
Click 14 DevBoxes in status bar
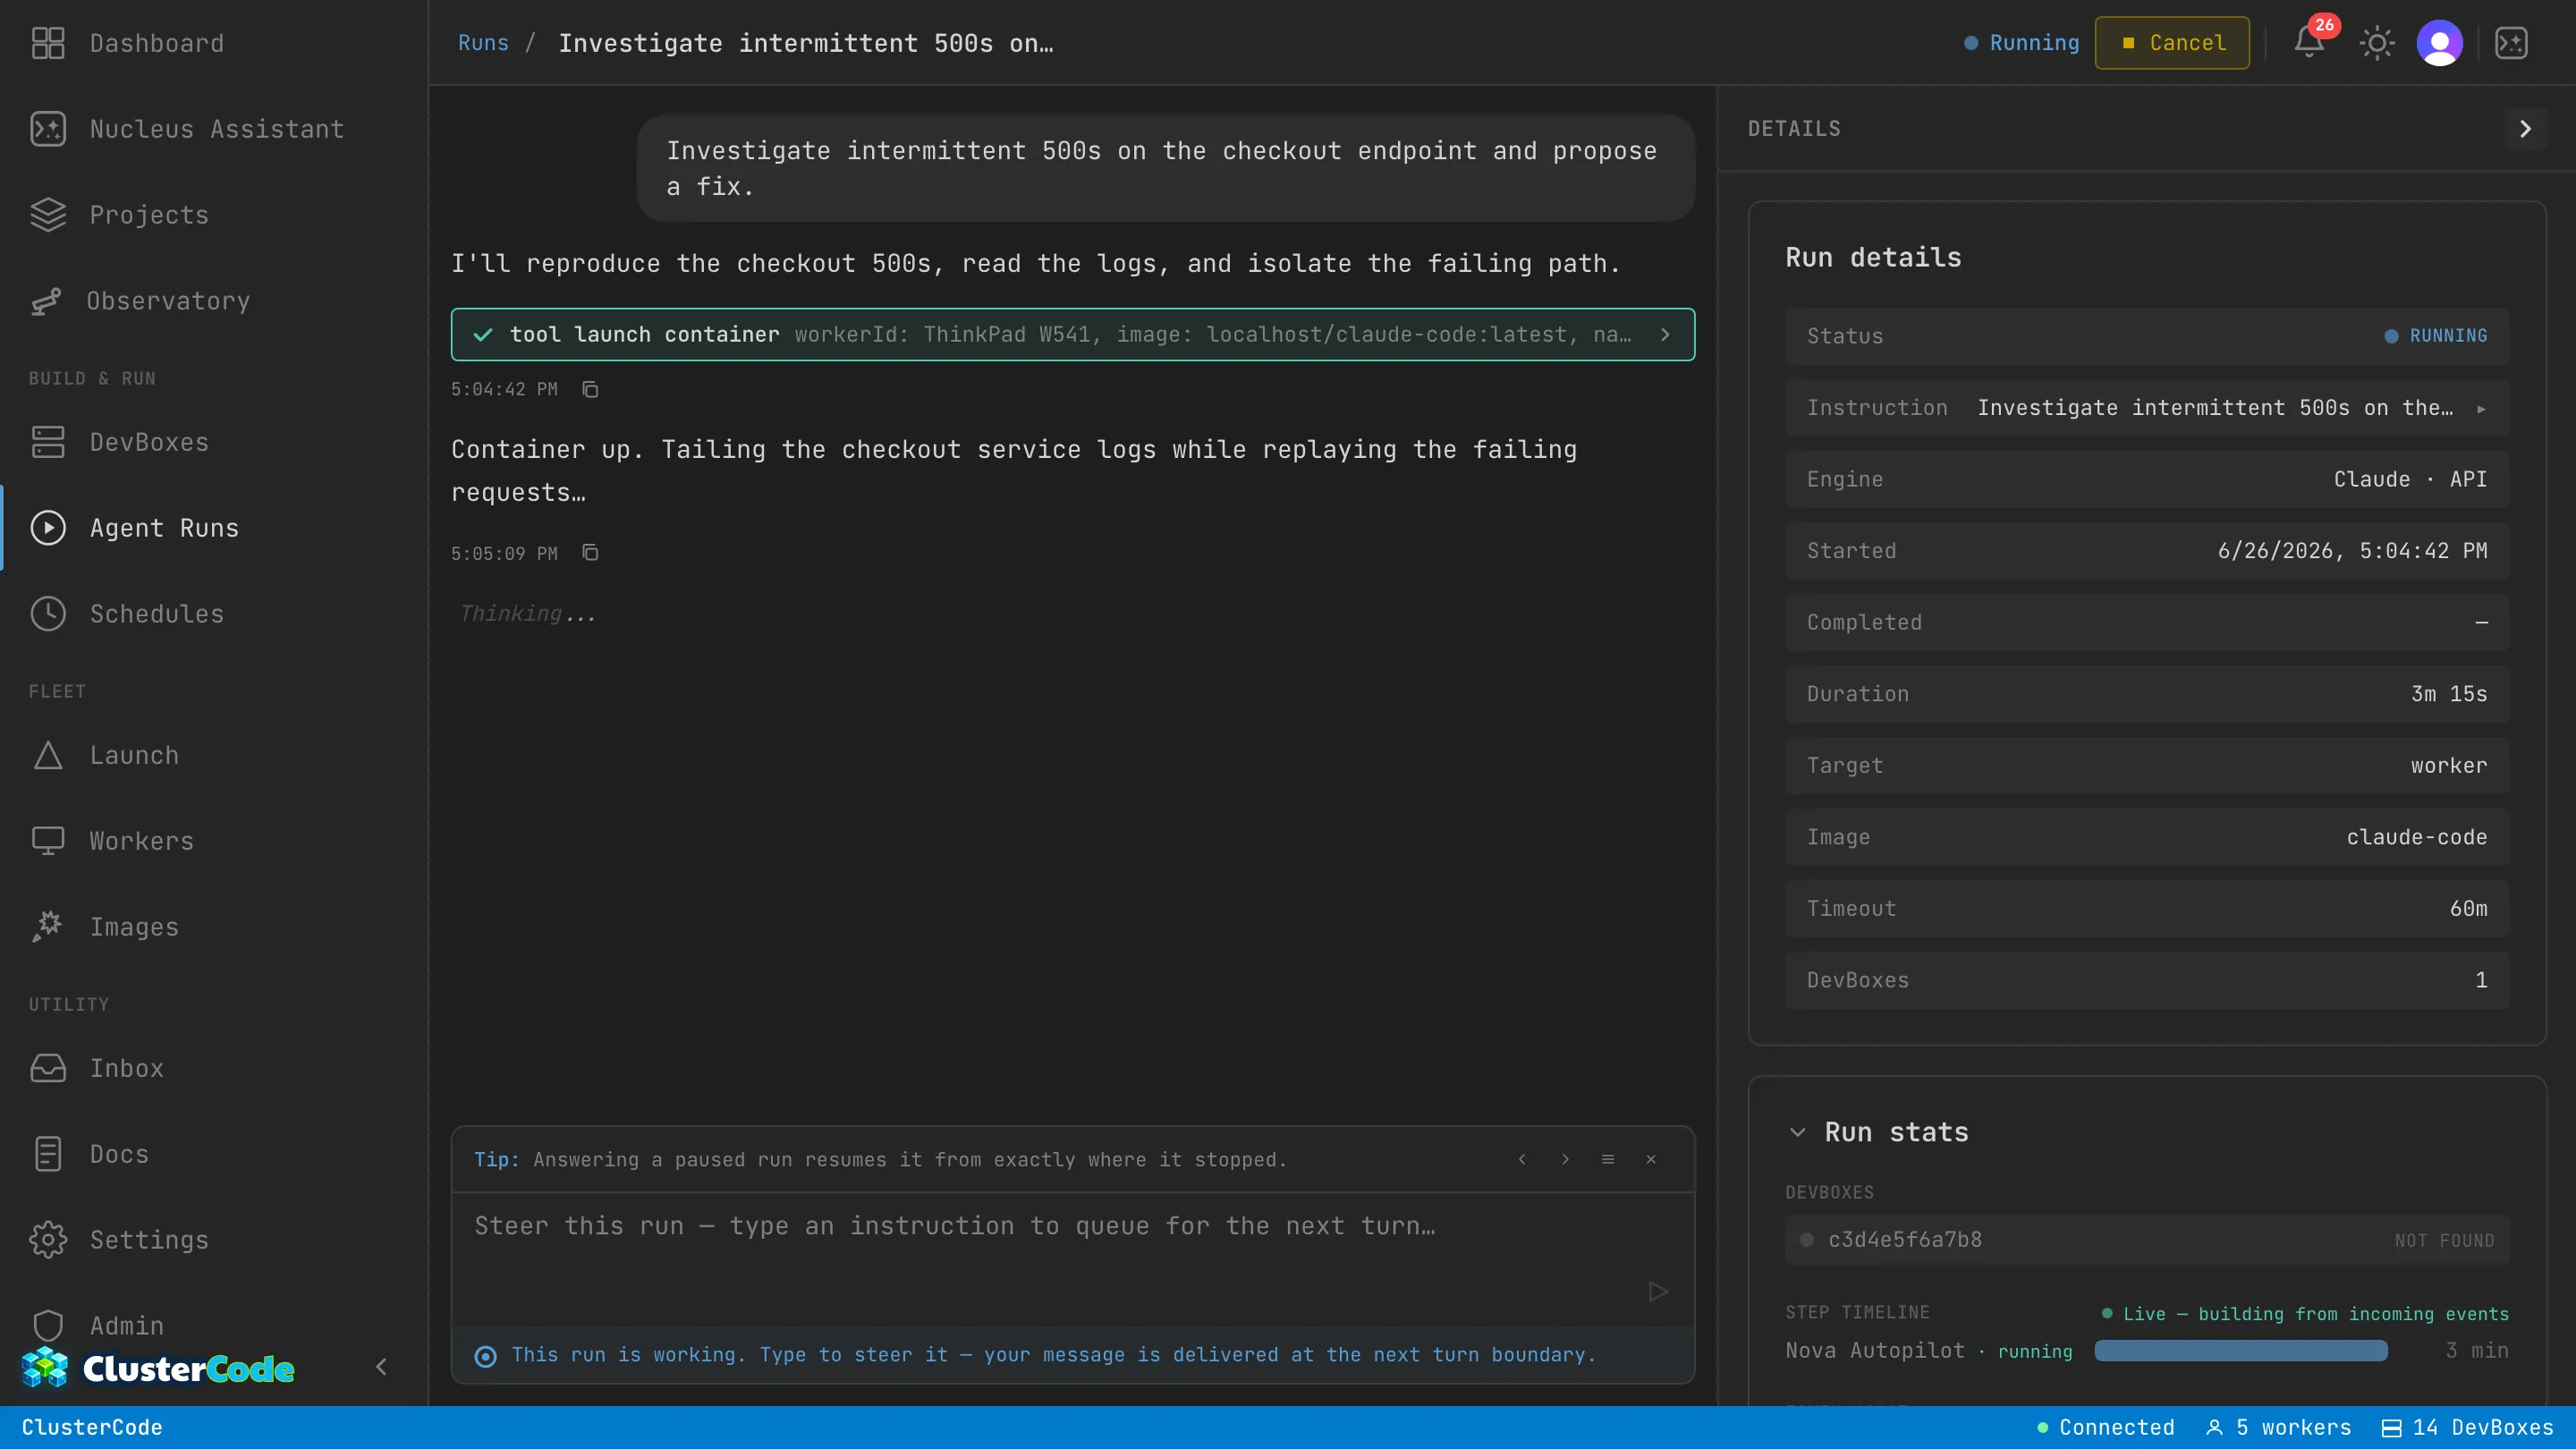click(2468, 1428)
